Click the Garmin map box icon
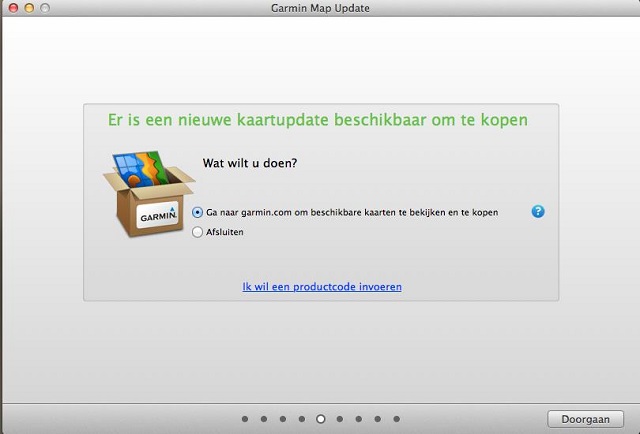This screenshot has width=640, height=434. pos(149,194)
